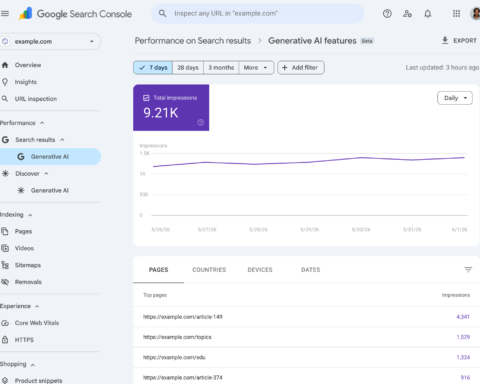
Task: Click the search magnifier icon in URL bar
Action: [162, 13]
